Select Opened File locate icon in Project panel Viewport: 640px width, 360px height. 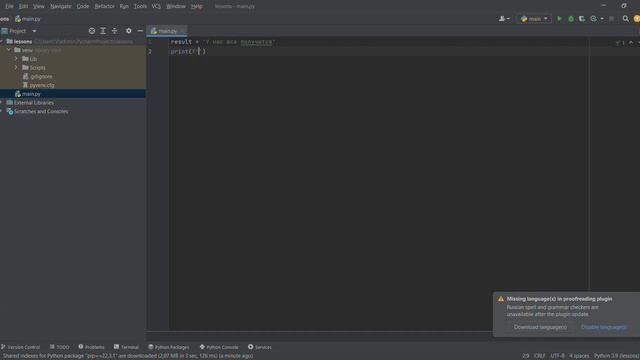pyautogui.click(x=92, y=31)
